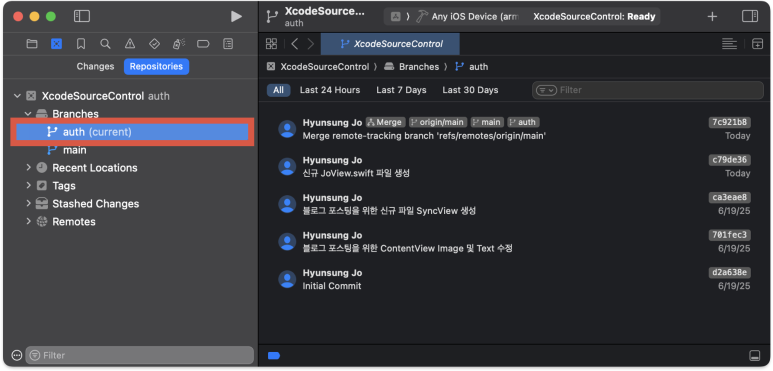Collapse the Branches group
This screenshot has width=773, height=371.
(x=28, y=114)
